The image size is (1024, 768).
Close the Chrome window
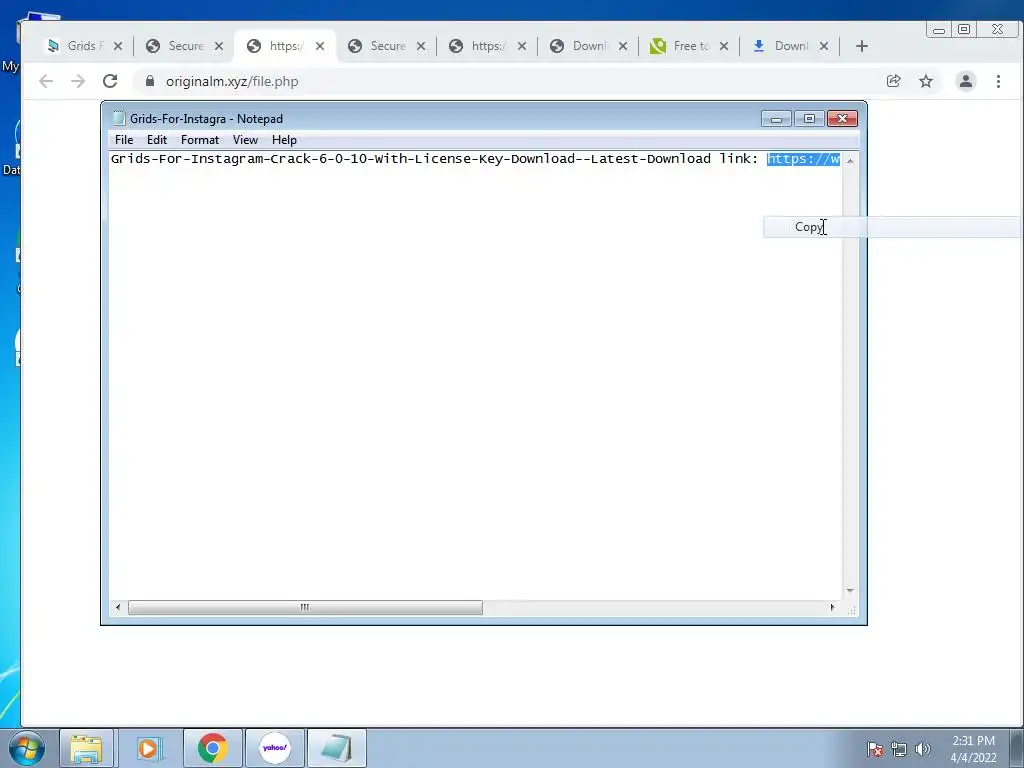coord(997,29)
